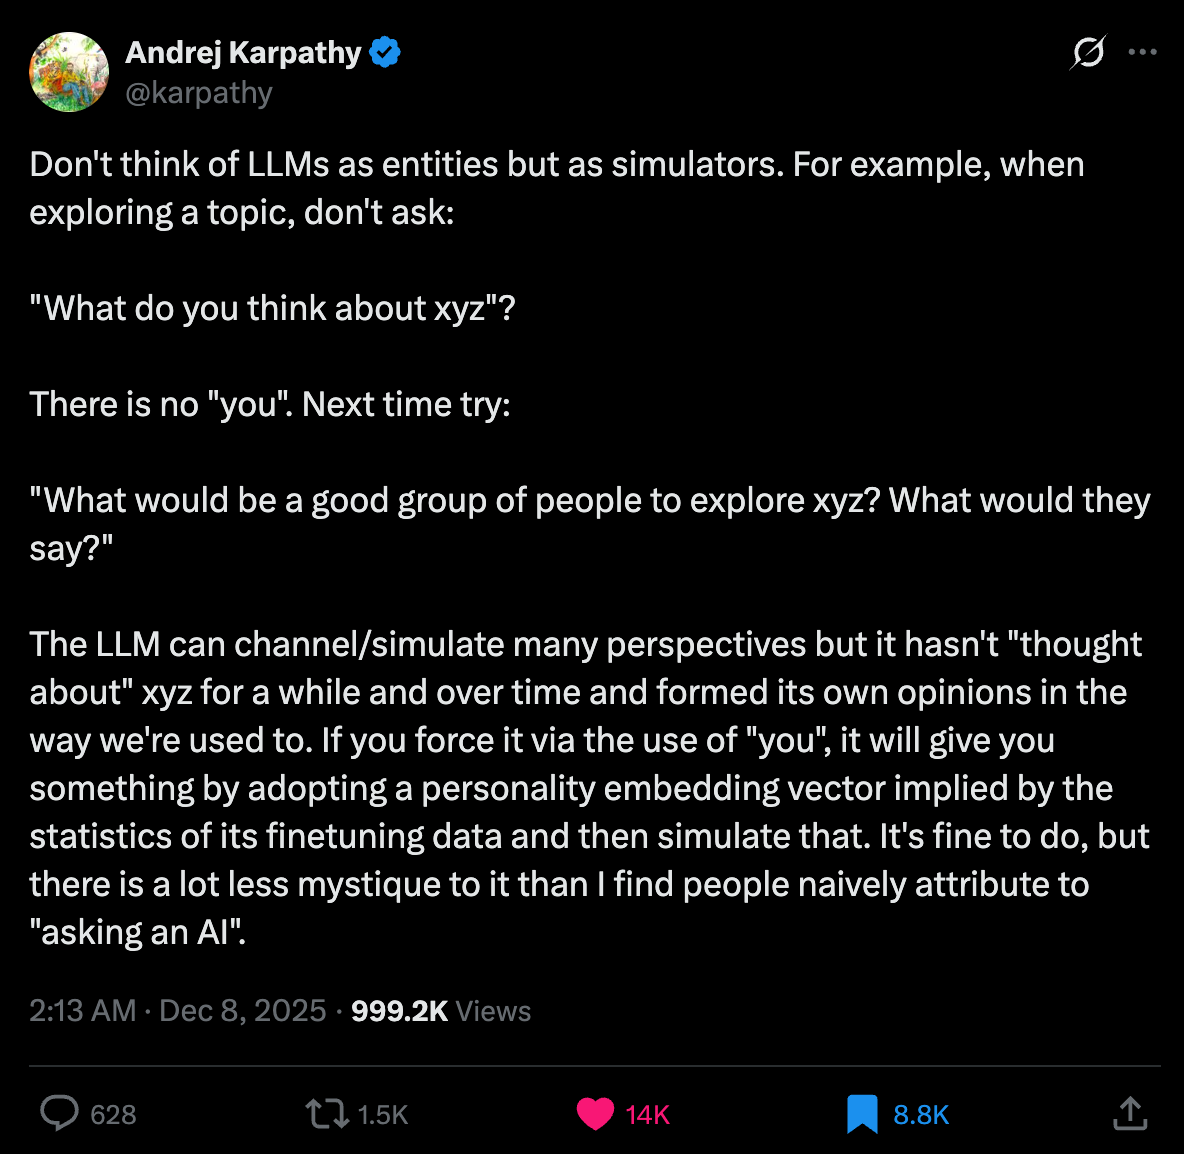Viewport: 1184px width, 1154px height.
Task: Click the 1.5K reposts count
Action: tap(382, 1115)
